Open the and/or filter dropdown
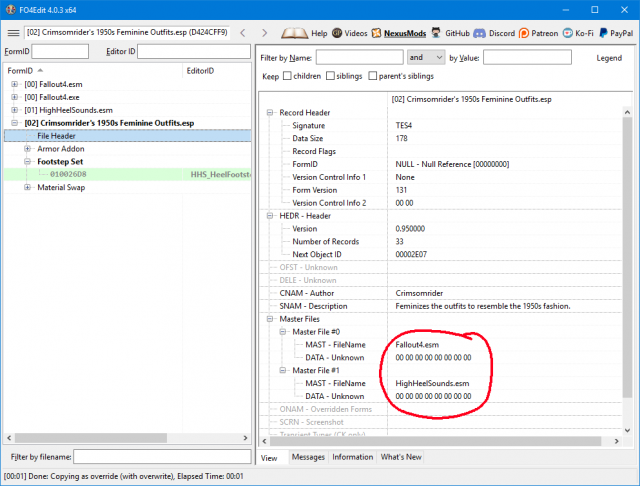 (427, 57)
